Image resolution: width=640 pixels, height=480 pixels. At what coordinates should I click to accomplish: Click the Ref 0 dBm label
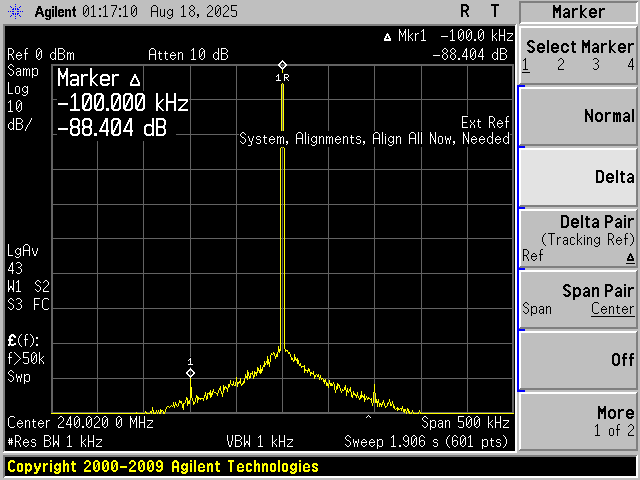(x=41, y=55)
